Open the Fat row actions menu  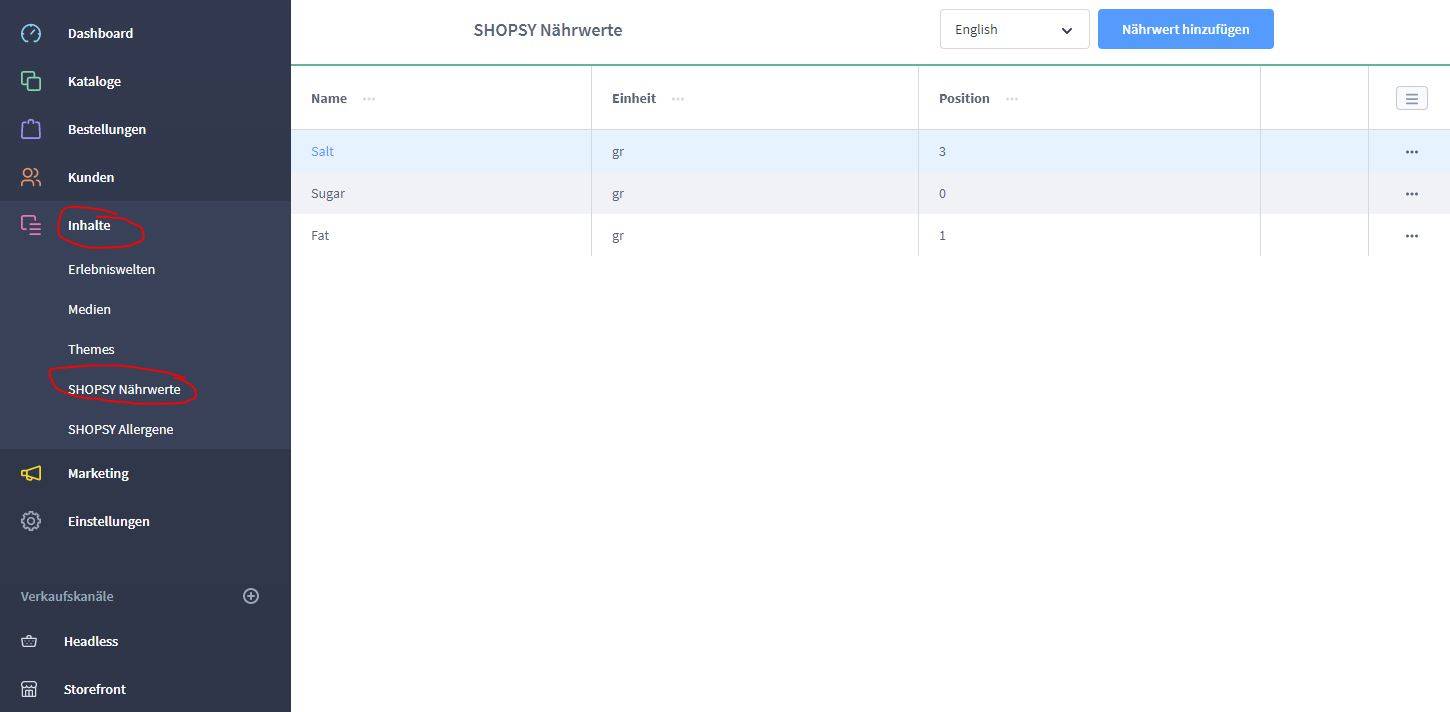pyautogui.click(x=1411, y=236)
